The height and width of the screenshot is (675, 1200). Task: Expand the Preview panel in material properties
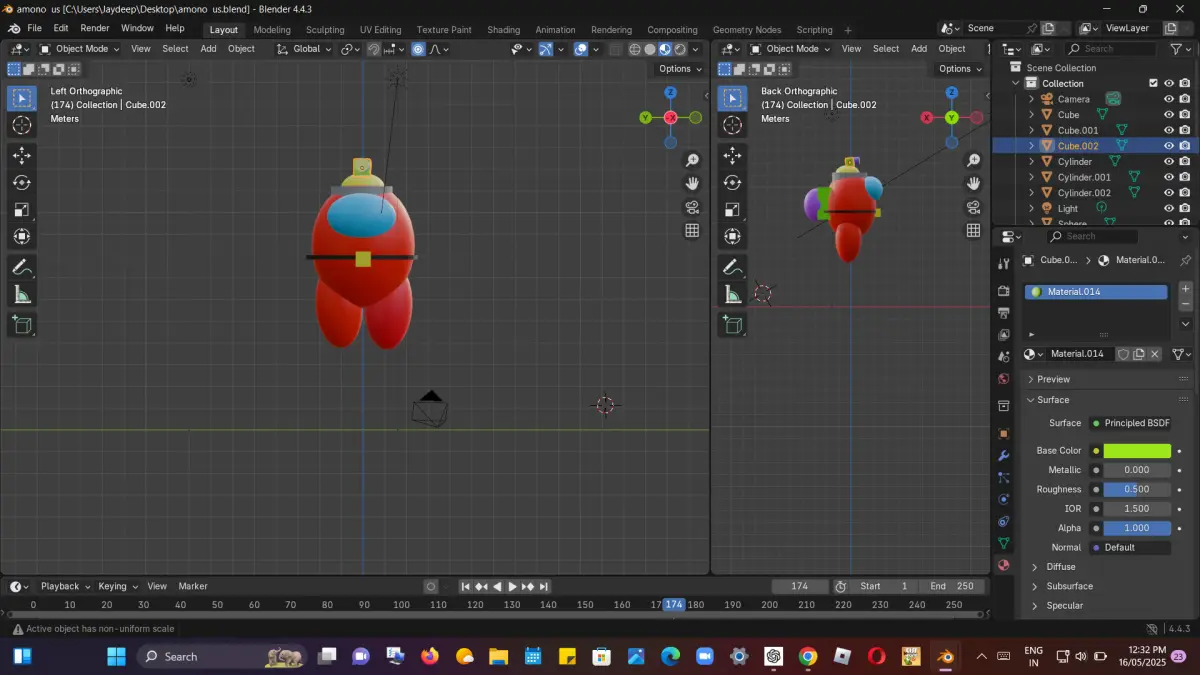pos(1053,379)
